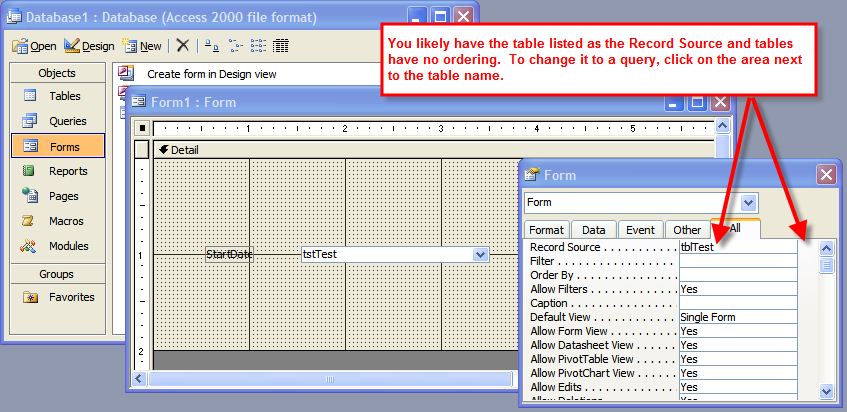This screenshot has height=412, width=847.
Task: Click Form1 vertical scrollbar up arrow
Action: pos(722,127)
